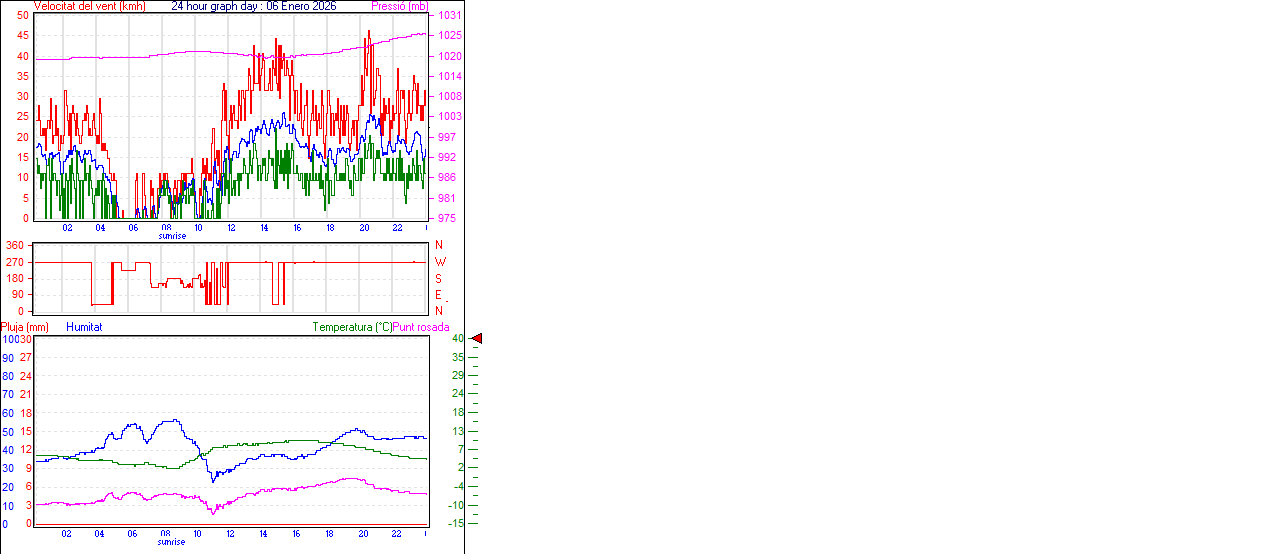Click the magenta 'Punt rosada' legend label

tap(421, 327)
